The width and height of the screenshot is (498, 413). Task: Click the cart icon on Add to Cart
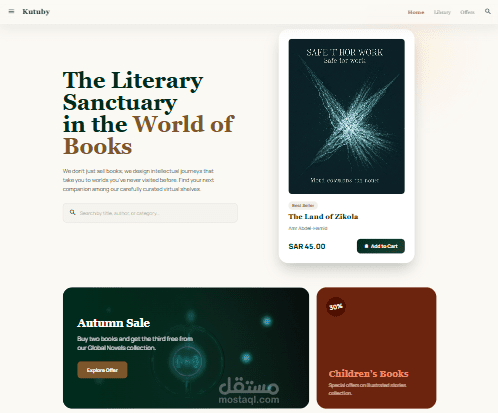[366, 246]
